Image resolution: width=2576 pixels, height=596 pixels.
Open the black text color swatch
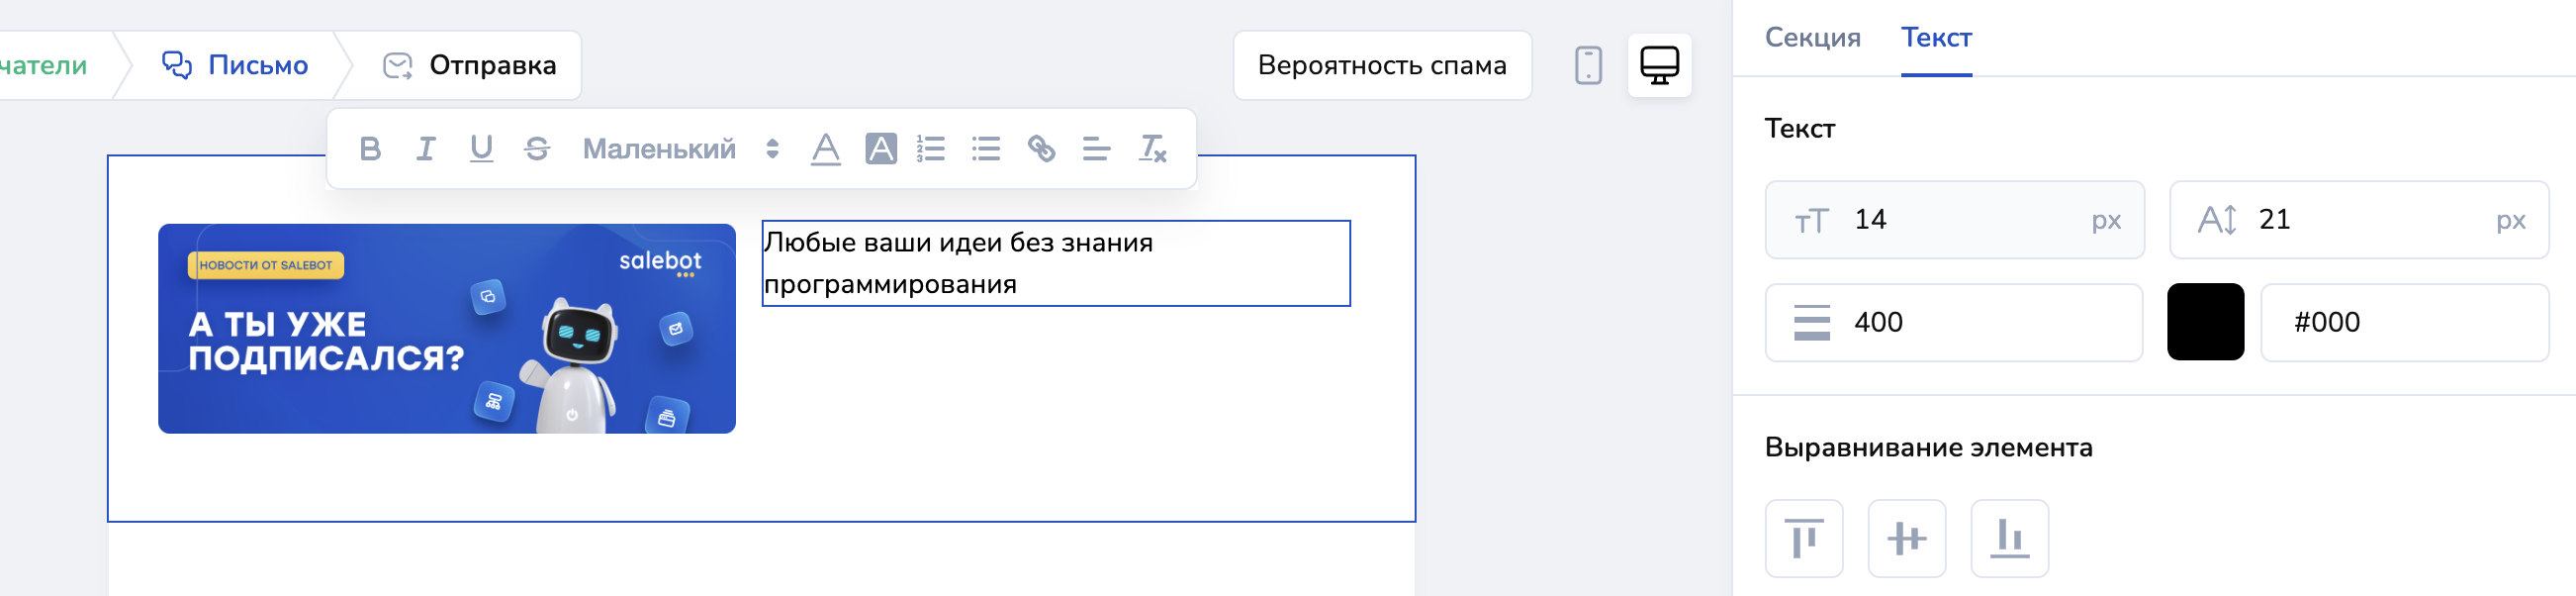click(2205, 322)
